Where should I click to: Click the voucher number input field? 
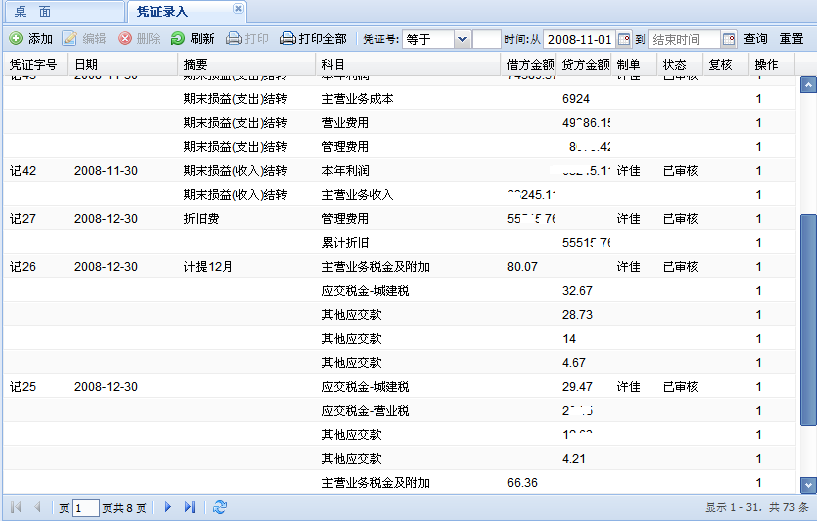click(486, 40)
